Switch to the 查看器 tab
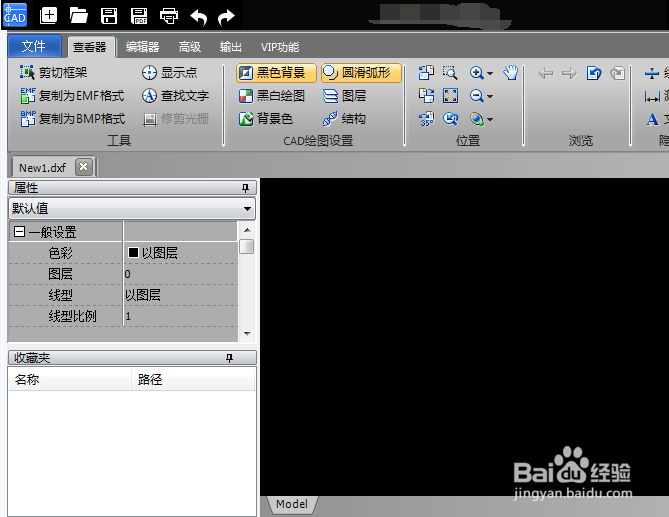The height and width of the screenshot is (517, 669). pyautogui.click(x=90, y=46)
